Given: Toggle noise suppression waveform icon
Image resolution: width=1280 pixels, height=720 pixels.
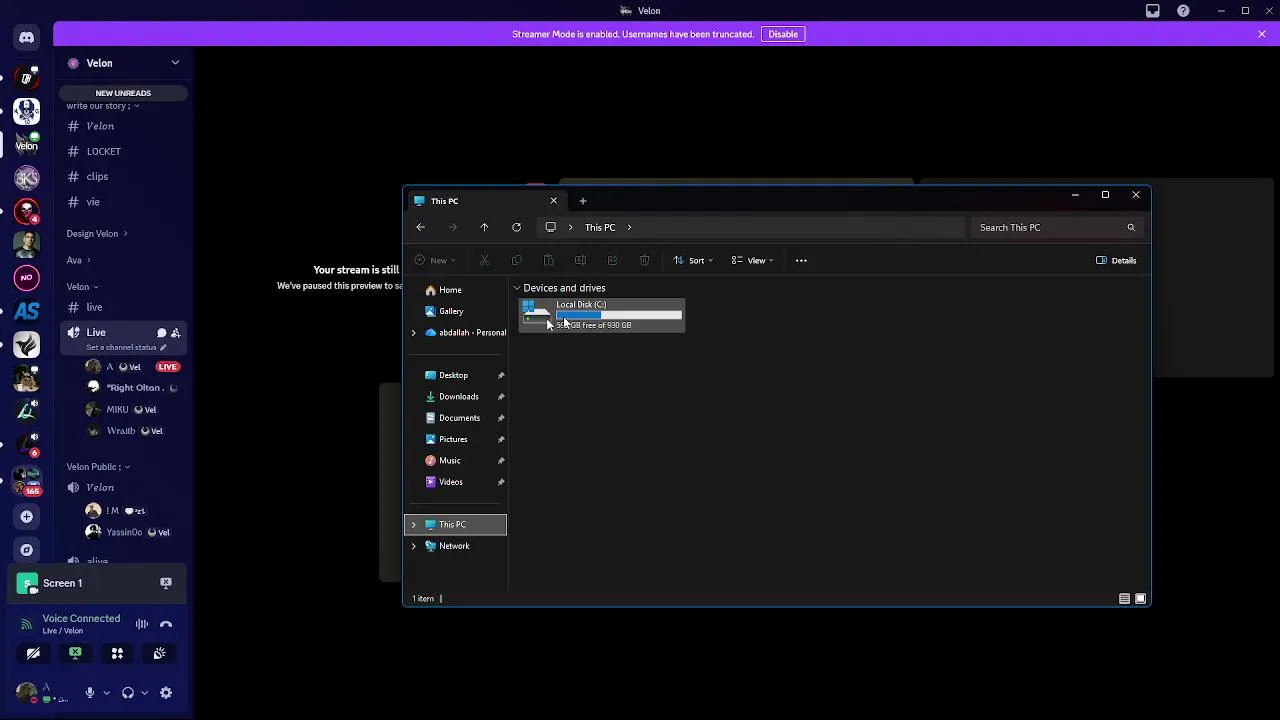Looking at the screenshot, I should pyautogui.click(x=142, y=624).
